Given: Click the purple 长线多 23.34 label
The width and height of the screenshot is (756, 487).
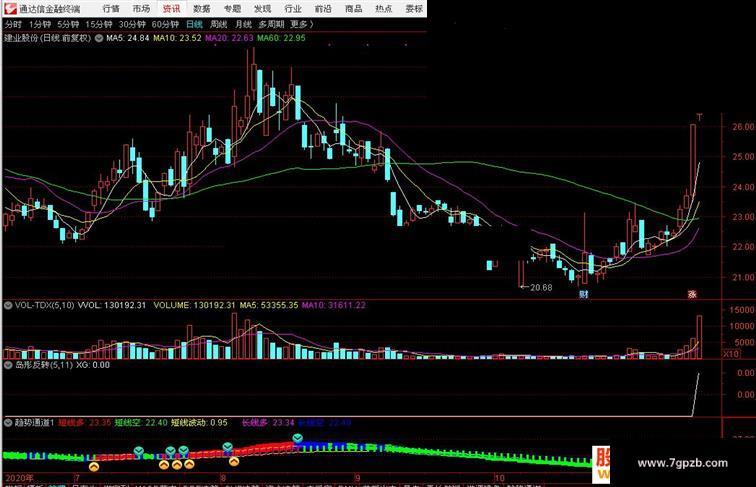Looking at the screenshot, I should [268, 423].
